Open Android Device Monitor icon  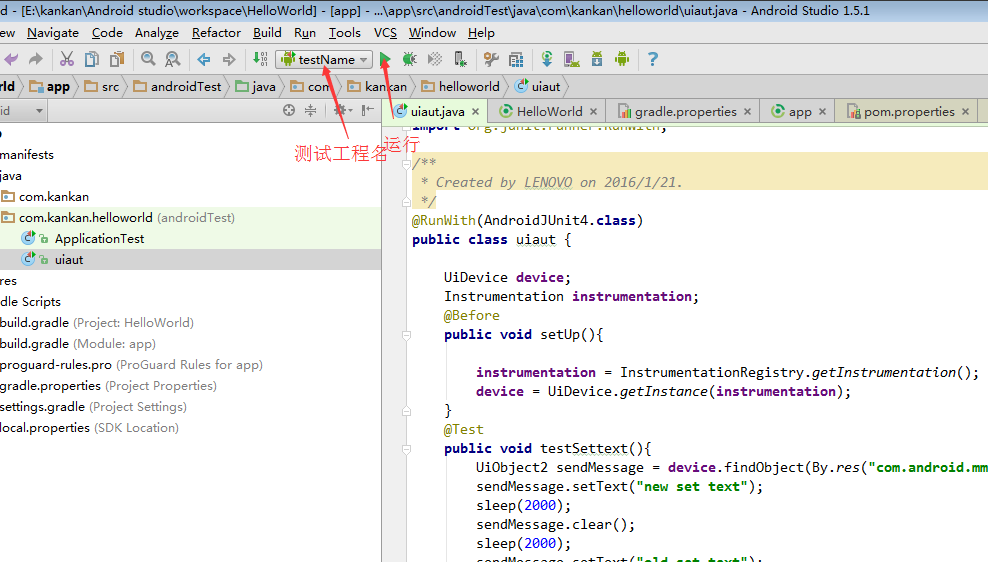pos(622,59)
